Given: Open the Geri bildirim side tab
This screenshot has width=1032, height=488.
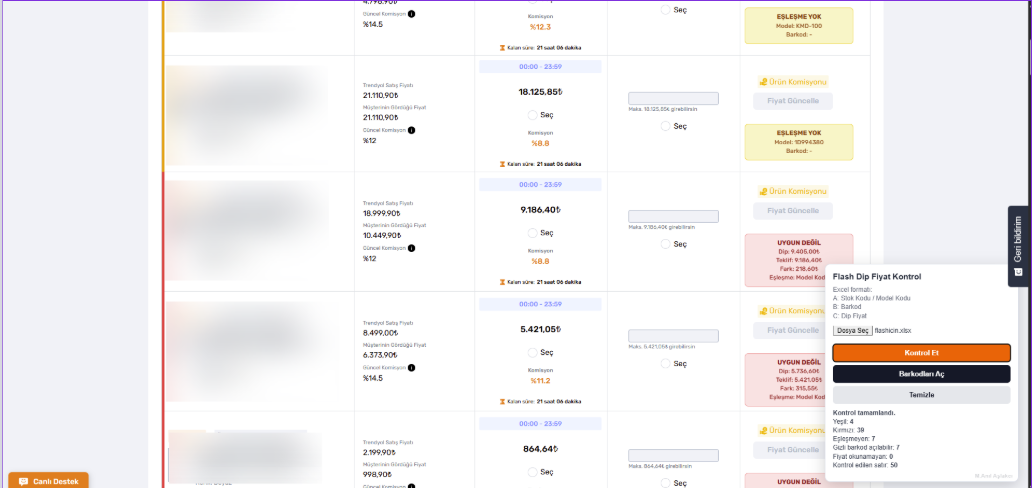Looking at the screenshot, I should [x=1018, y=246].
